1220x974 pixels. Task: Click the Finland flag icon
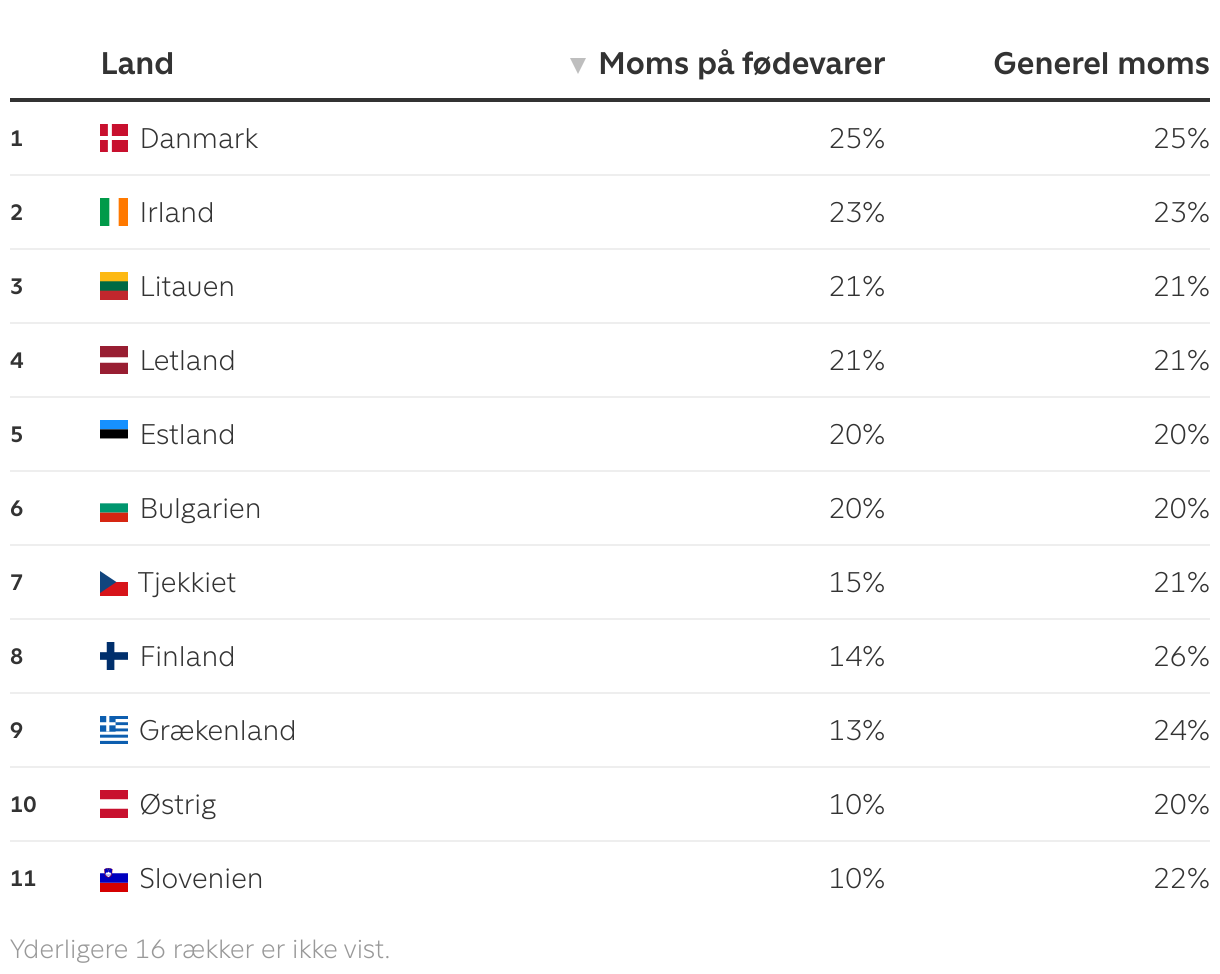click(x=114, y=656)
